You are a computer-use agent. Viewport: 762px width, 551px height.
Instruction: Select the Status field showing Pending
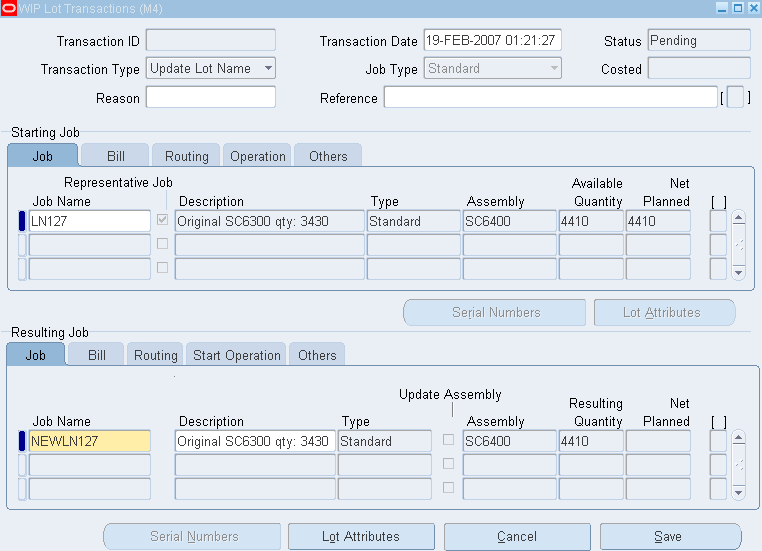[x=699, y=40]
